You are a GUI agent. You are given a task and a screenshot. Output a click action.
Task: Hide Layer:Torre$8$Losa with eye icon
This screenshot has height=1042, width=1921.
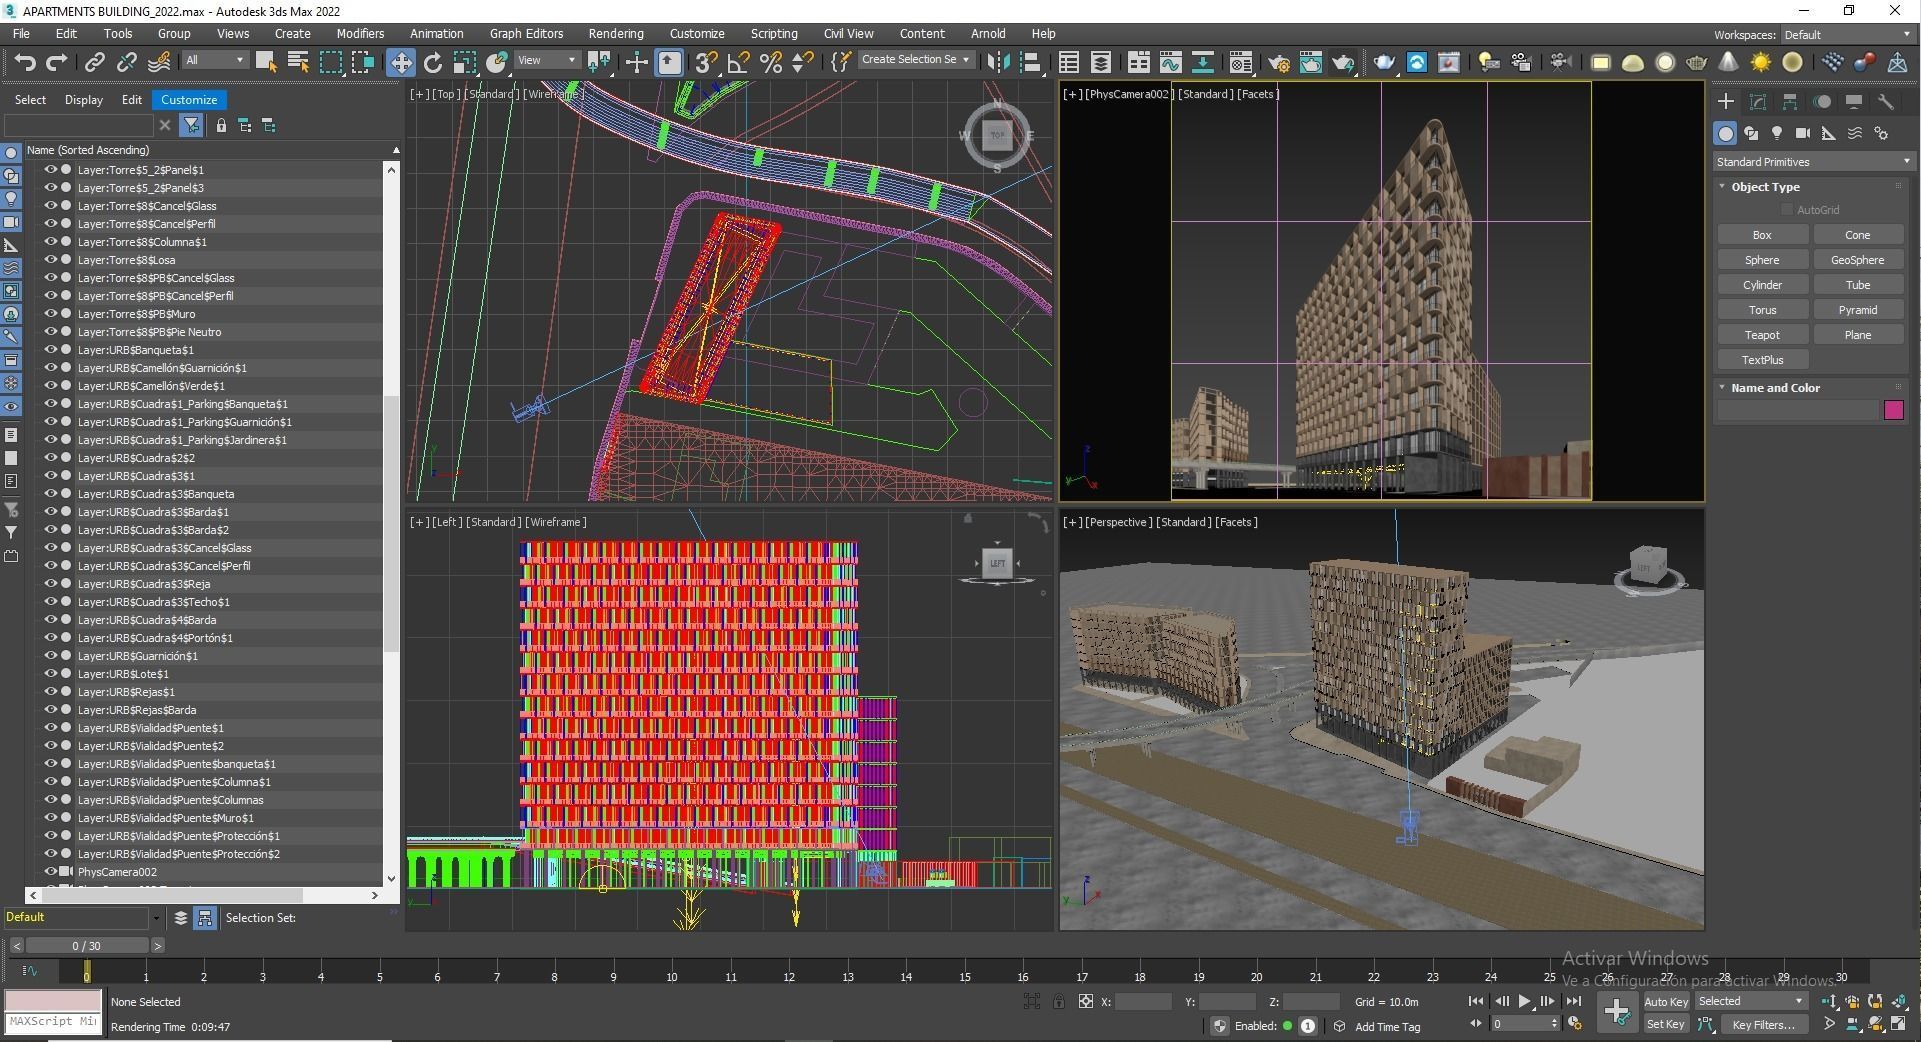coord(50,260)
